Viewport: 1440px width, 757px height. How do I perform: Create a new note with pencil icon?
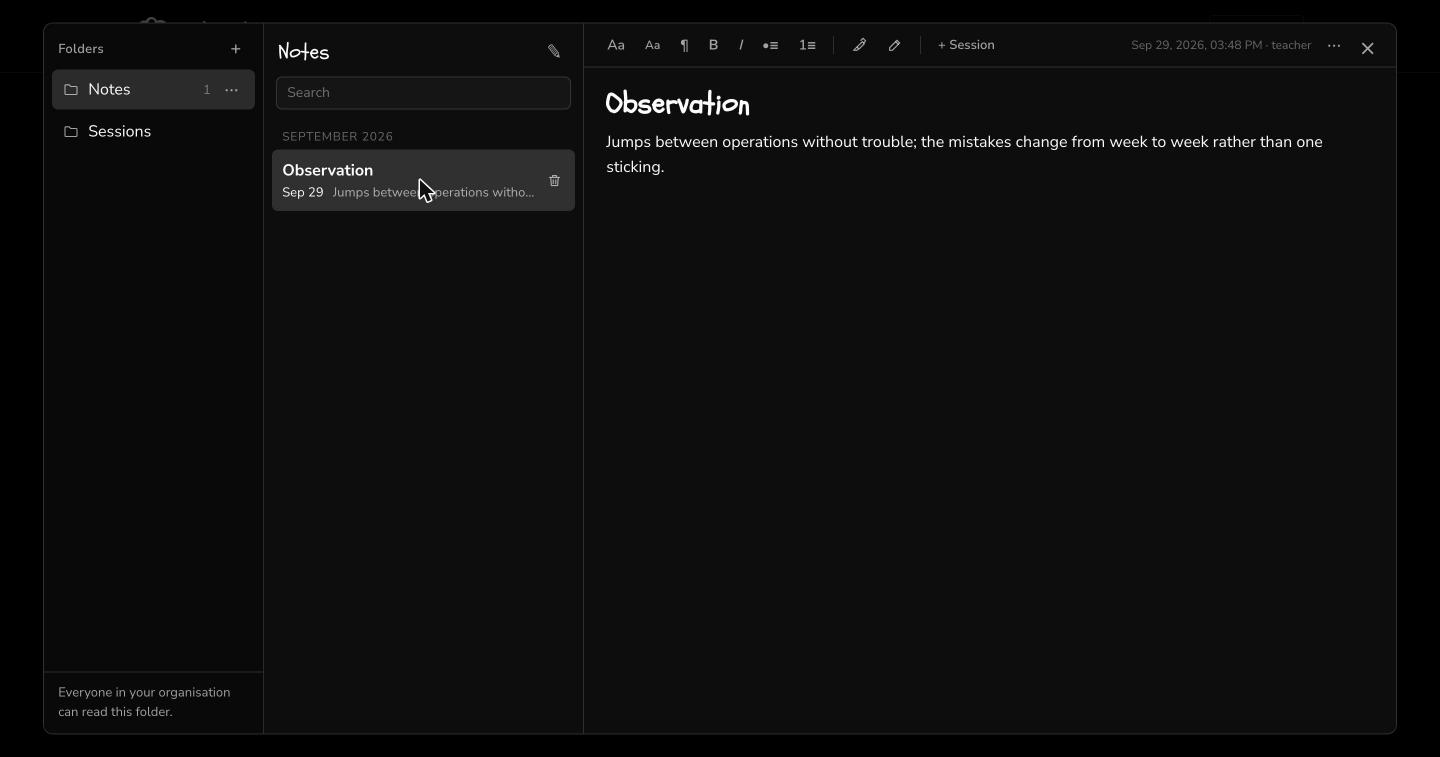[x=554, y=51]
